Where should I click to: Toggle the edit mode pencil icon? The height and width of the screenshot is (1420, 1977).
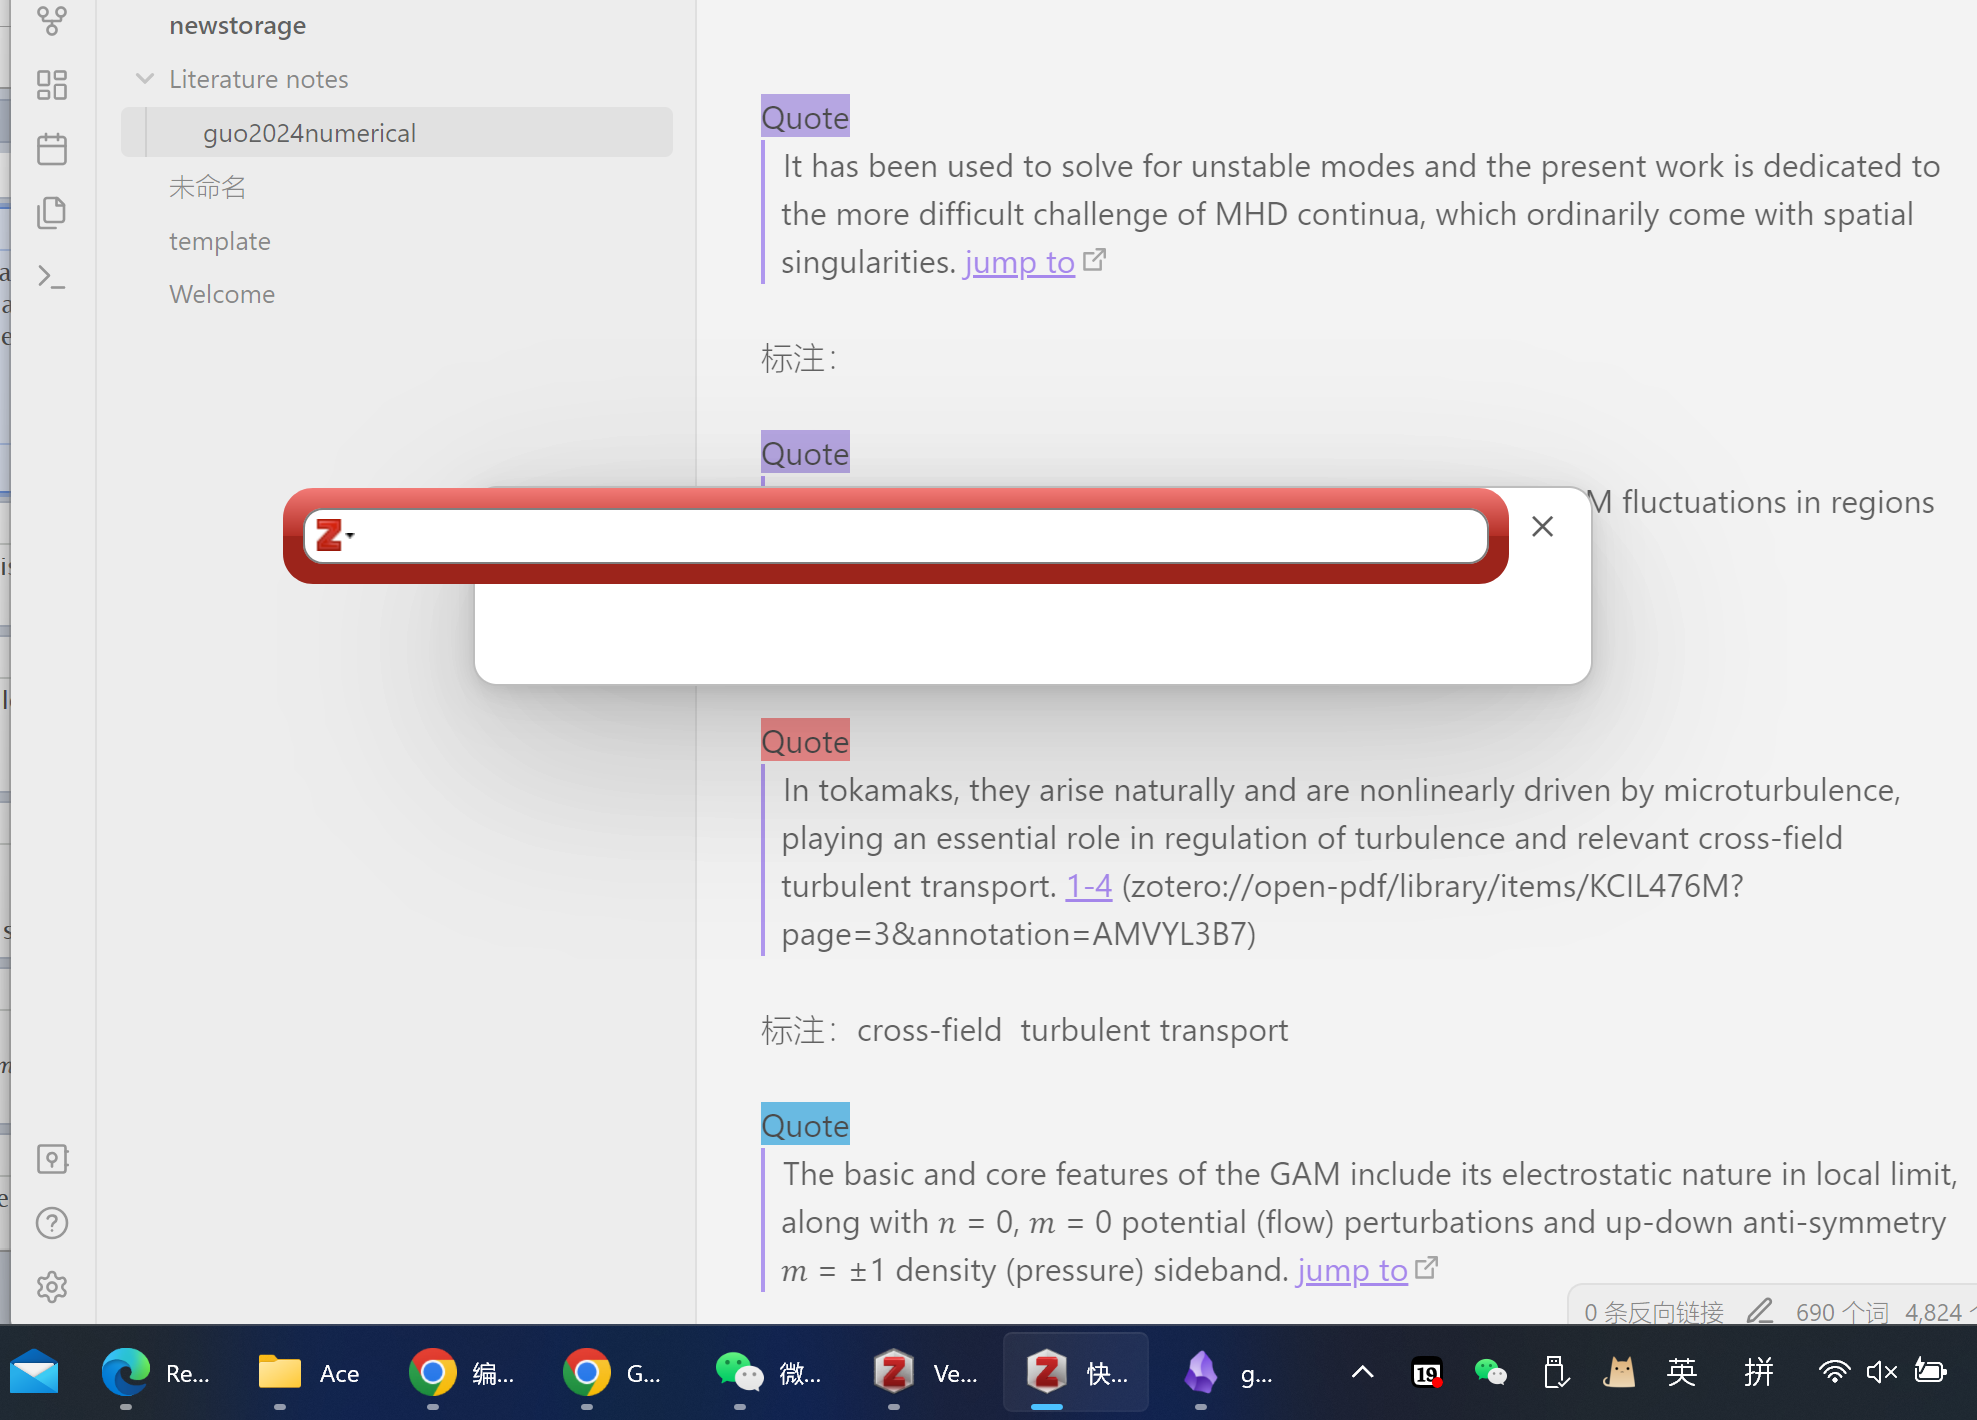click(1760, 1311)
